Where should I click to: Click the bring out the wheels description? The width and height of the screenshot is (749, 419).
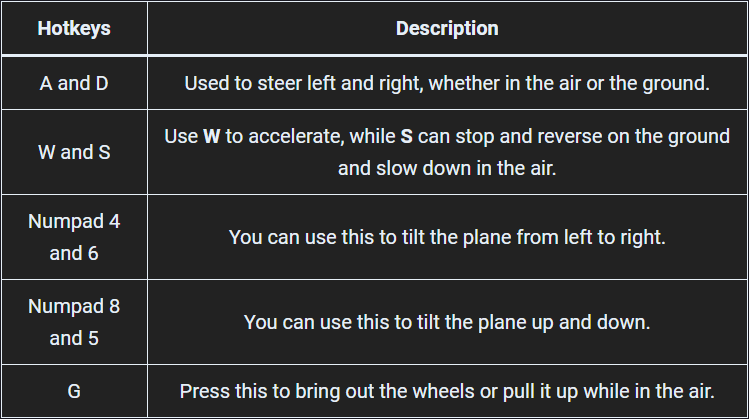(x=447, y=391)
